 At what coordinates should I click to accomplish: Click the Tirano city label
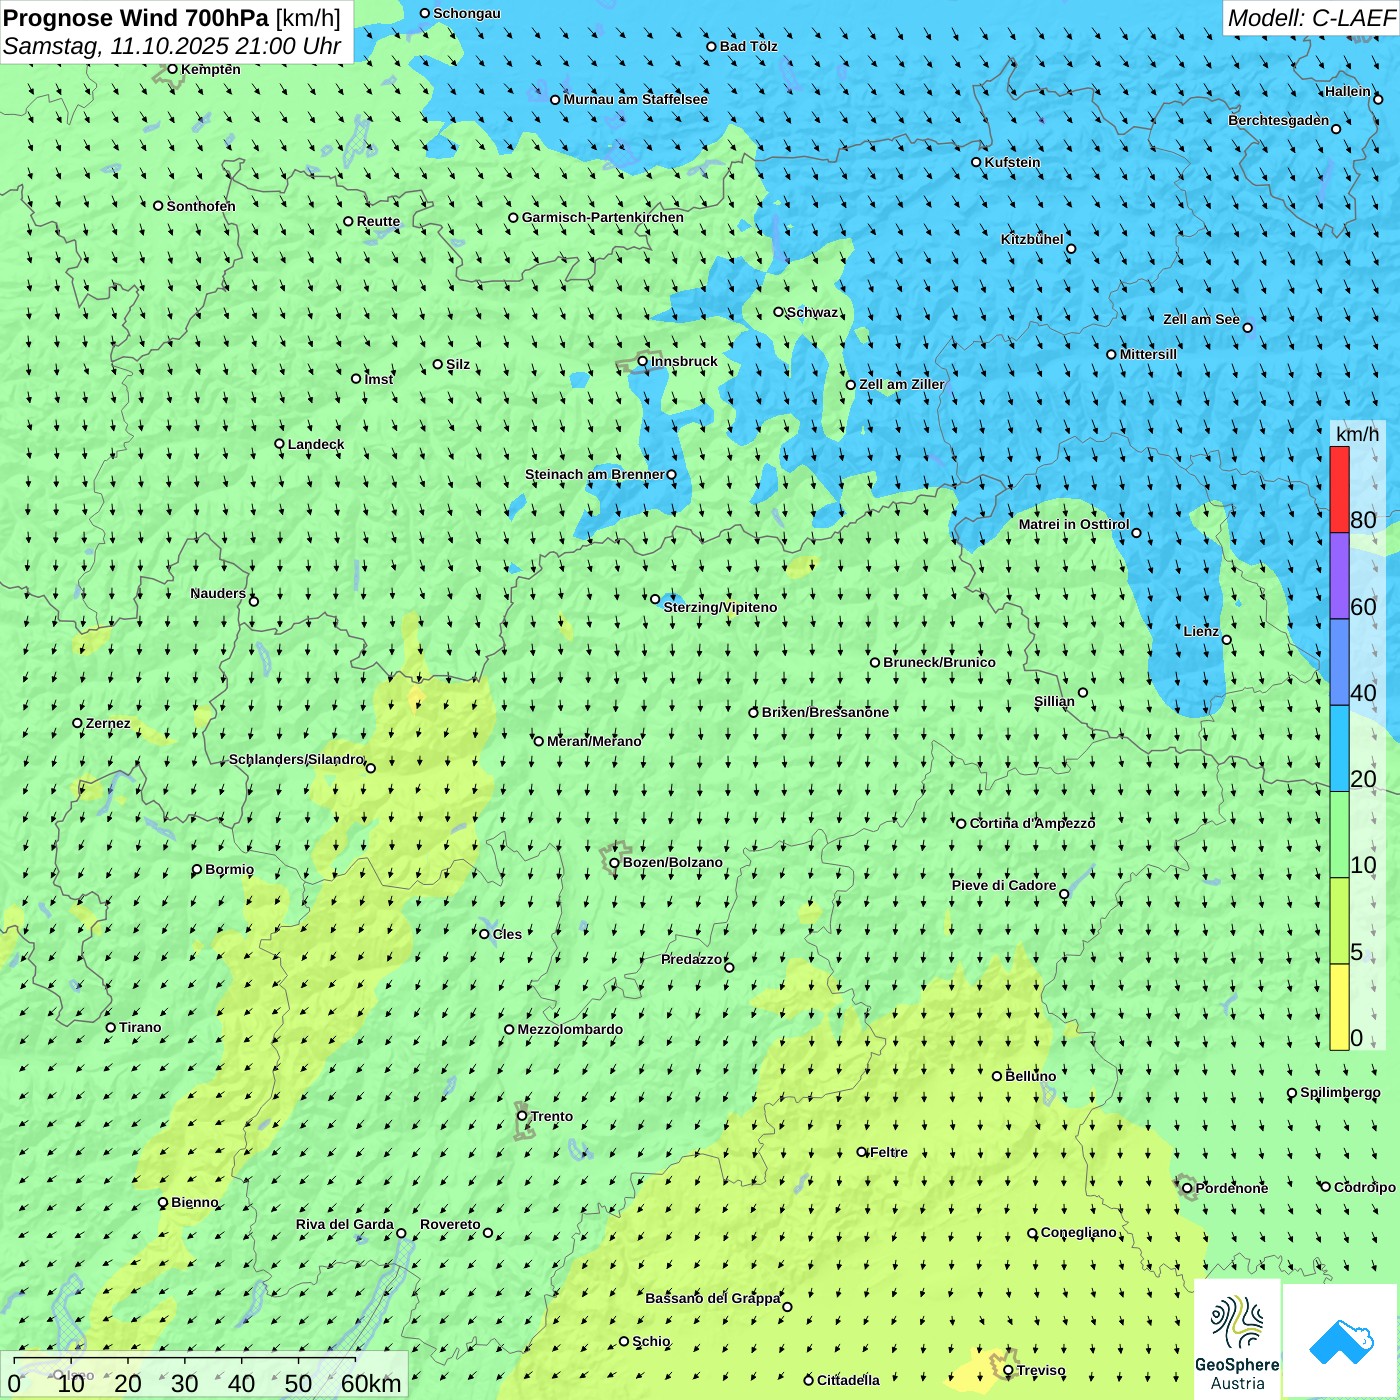point(140,1027)
